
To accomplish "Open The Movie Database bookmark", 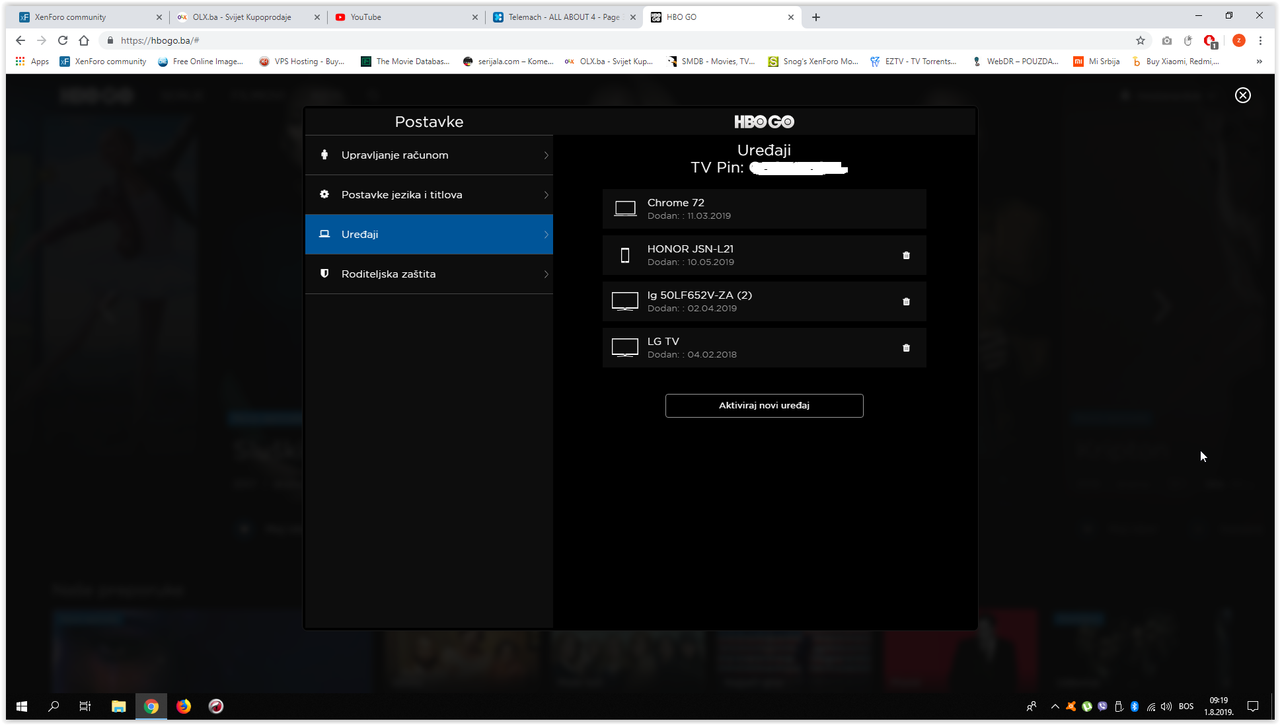I will 405,61.
